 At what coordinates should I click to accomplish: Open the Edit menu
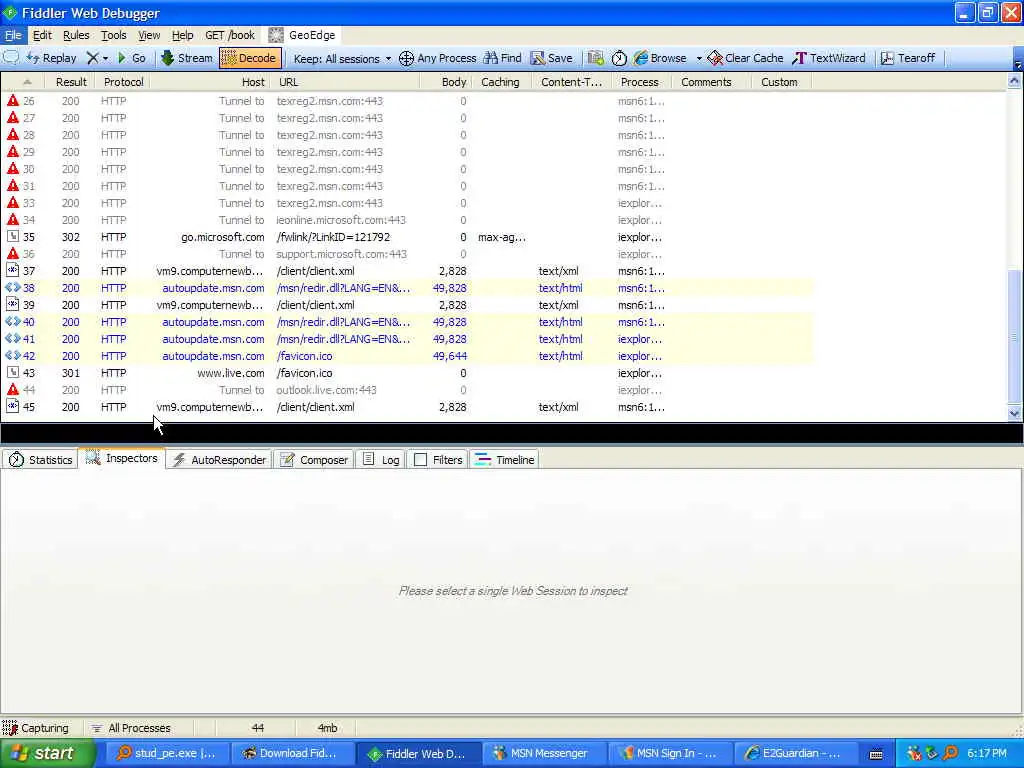pyautogui.click(x=42, y=35)
